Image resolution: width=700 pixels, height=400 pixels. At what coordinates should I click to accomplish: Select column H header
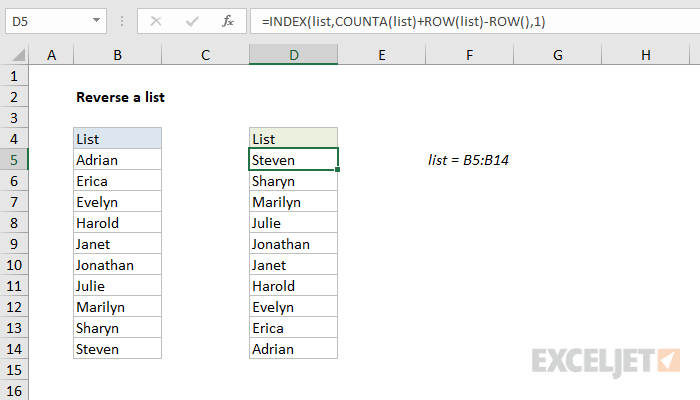[646, 55]
